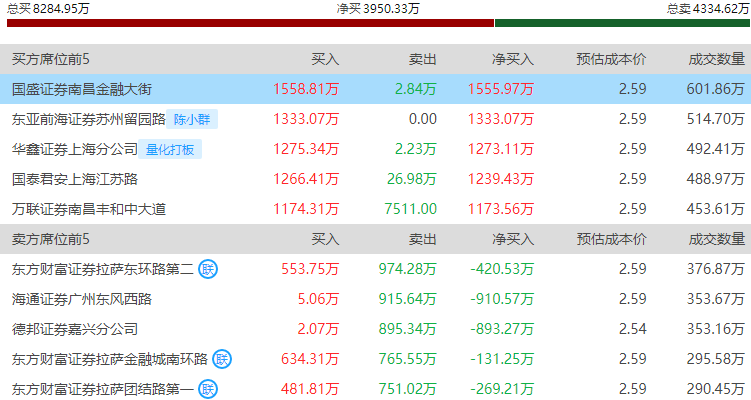Click sell value 974.28万
The height and width of the screenshot is (400, 751).
(x=408, y=269)
